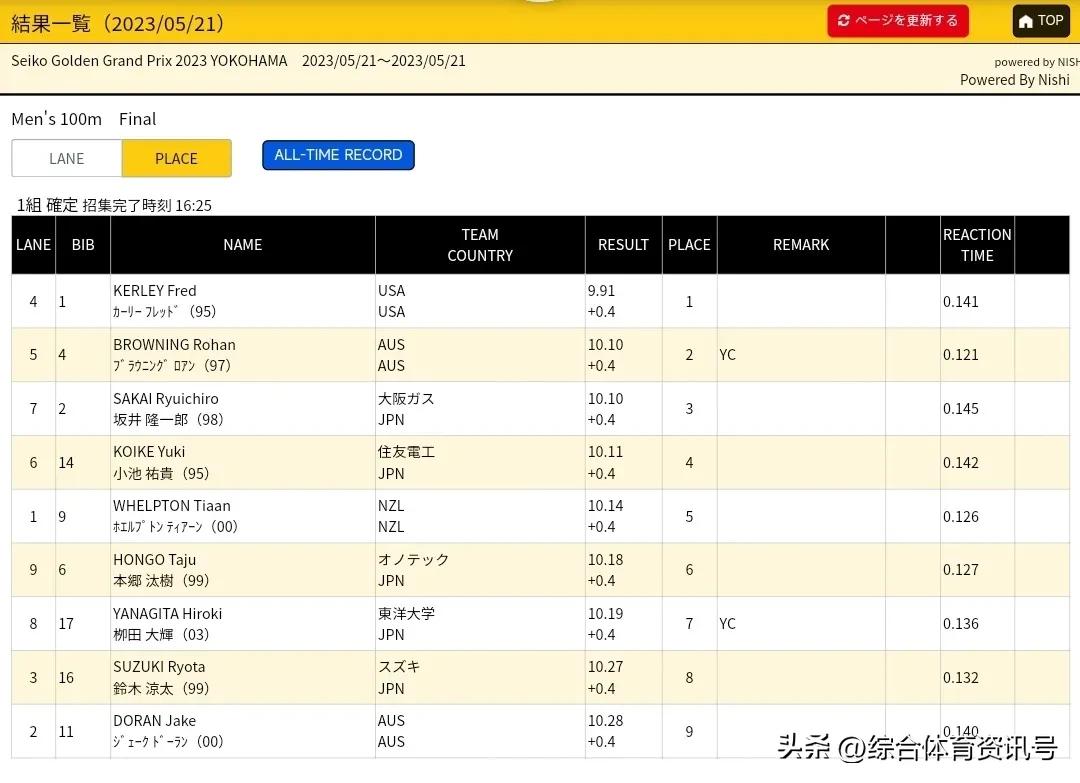
Task: Select DORAN Jake's result row
Action: [x=400, y=731]
